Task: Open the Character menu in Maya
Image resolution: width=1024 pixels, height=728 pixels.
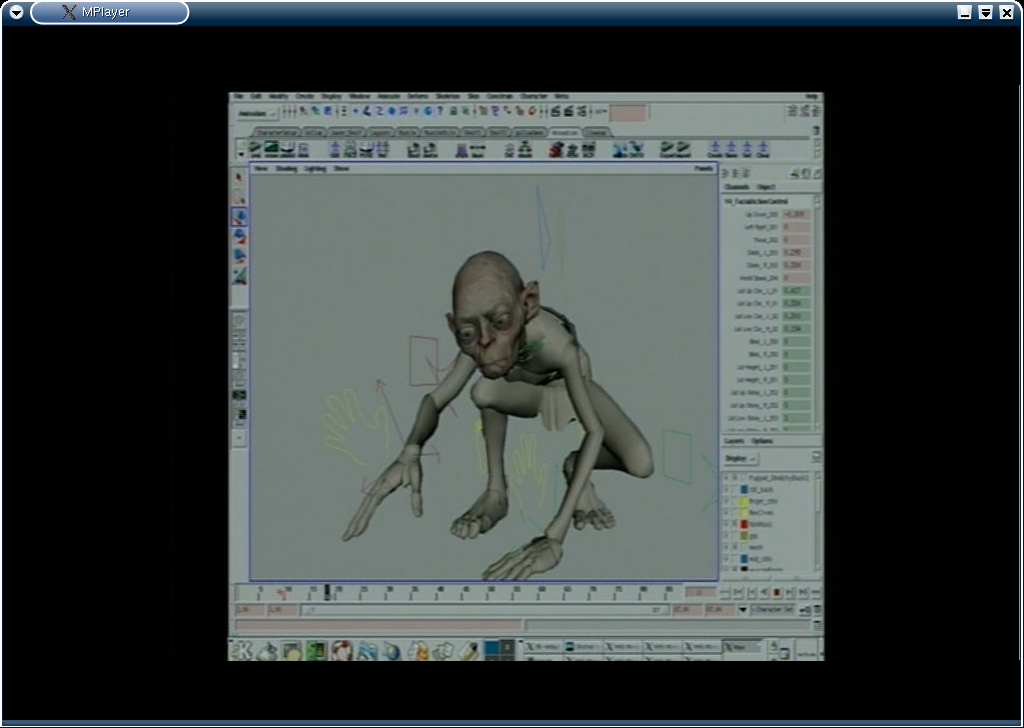Action: (x=534, y=97)
